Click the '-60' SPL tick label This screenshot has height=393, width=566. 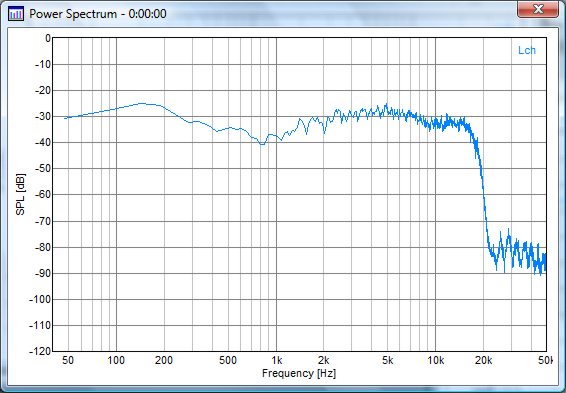(43, 195)
